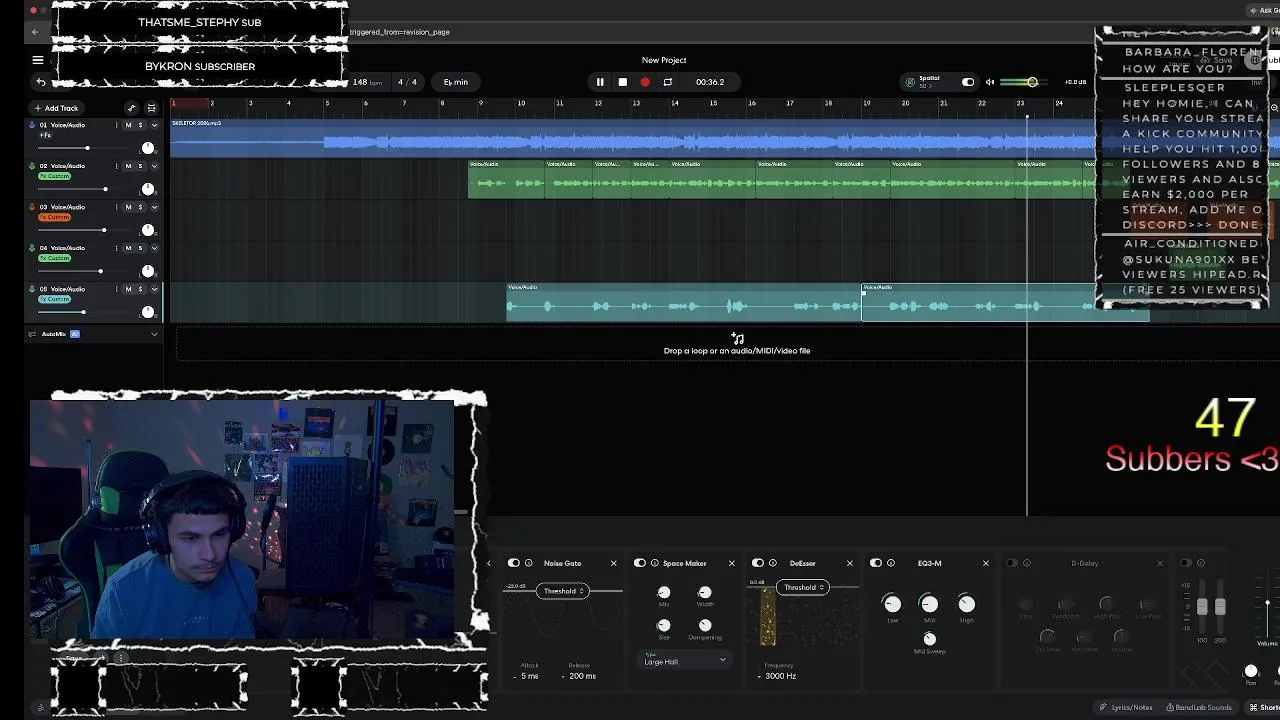1280x720 pixels.
Task: Solo track 01 Voice/Audio
Action: 140,125
